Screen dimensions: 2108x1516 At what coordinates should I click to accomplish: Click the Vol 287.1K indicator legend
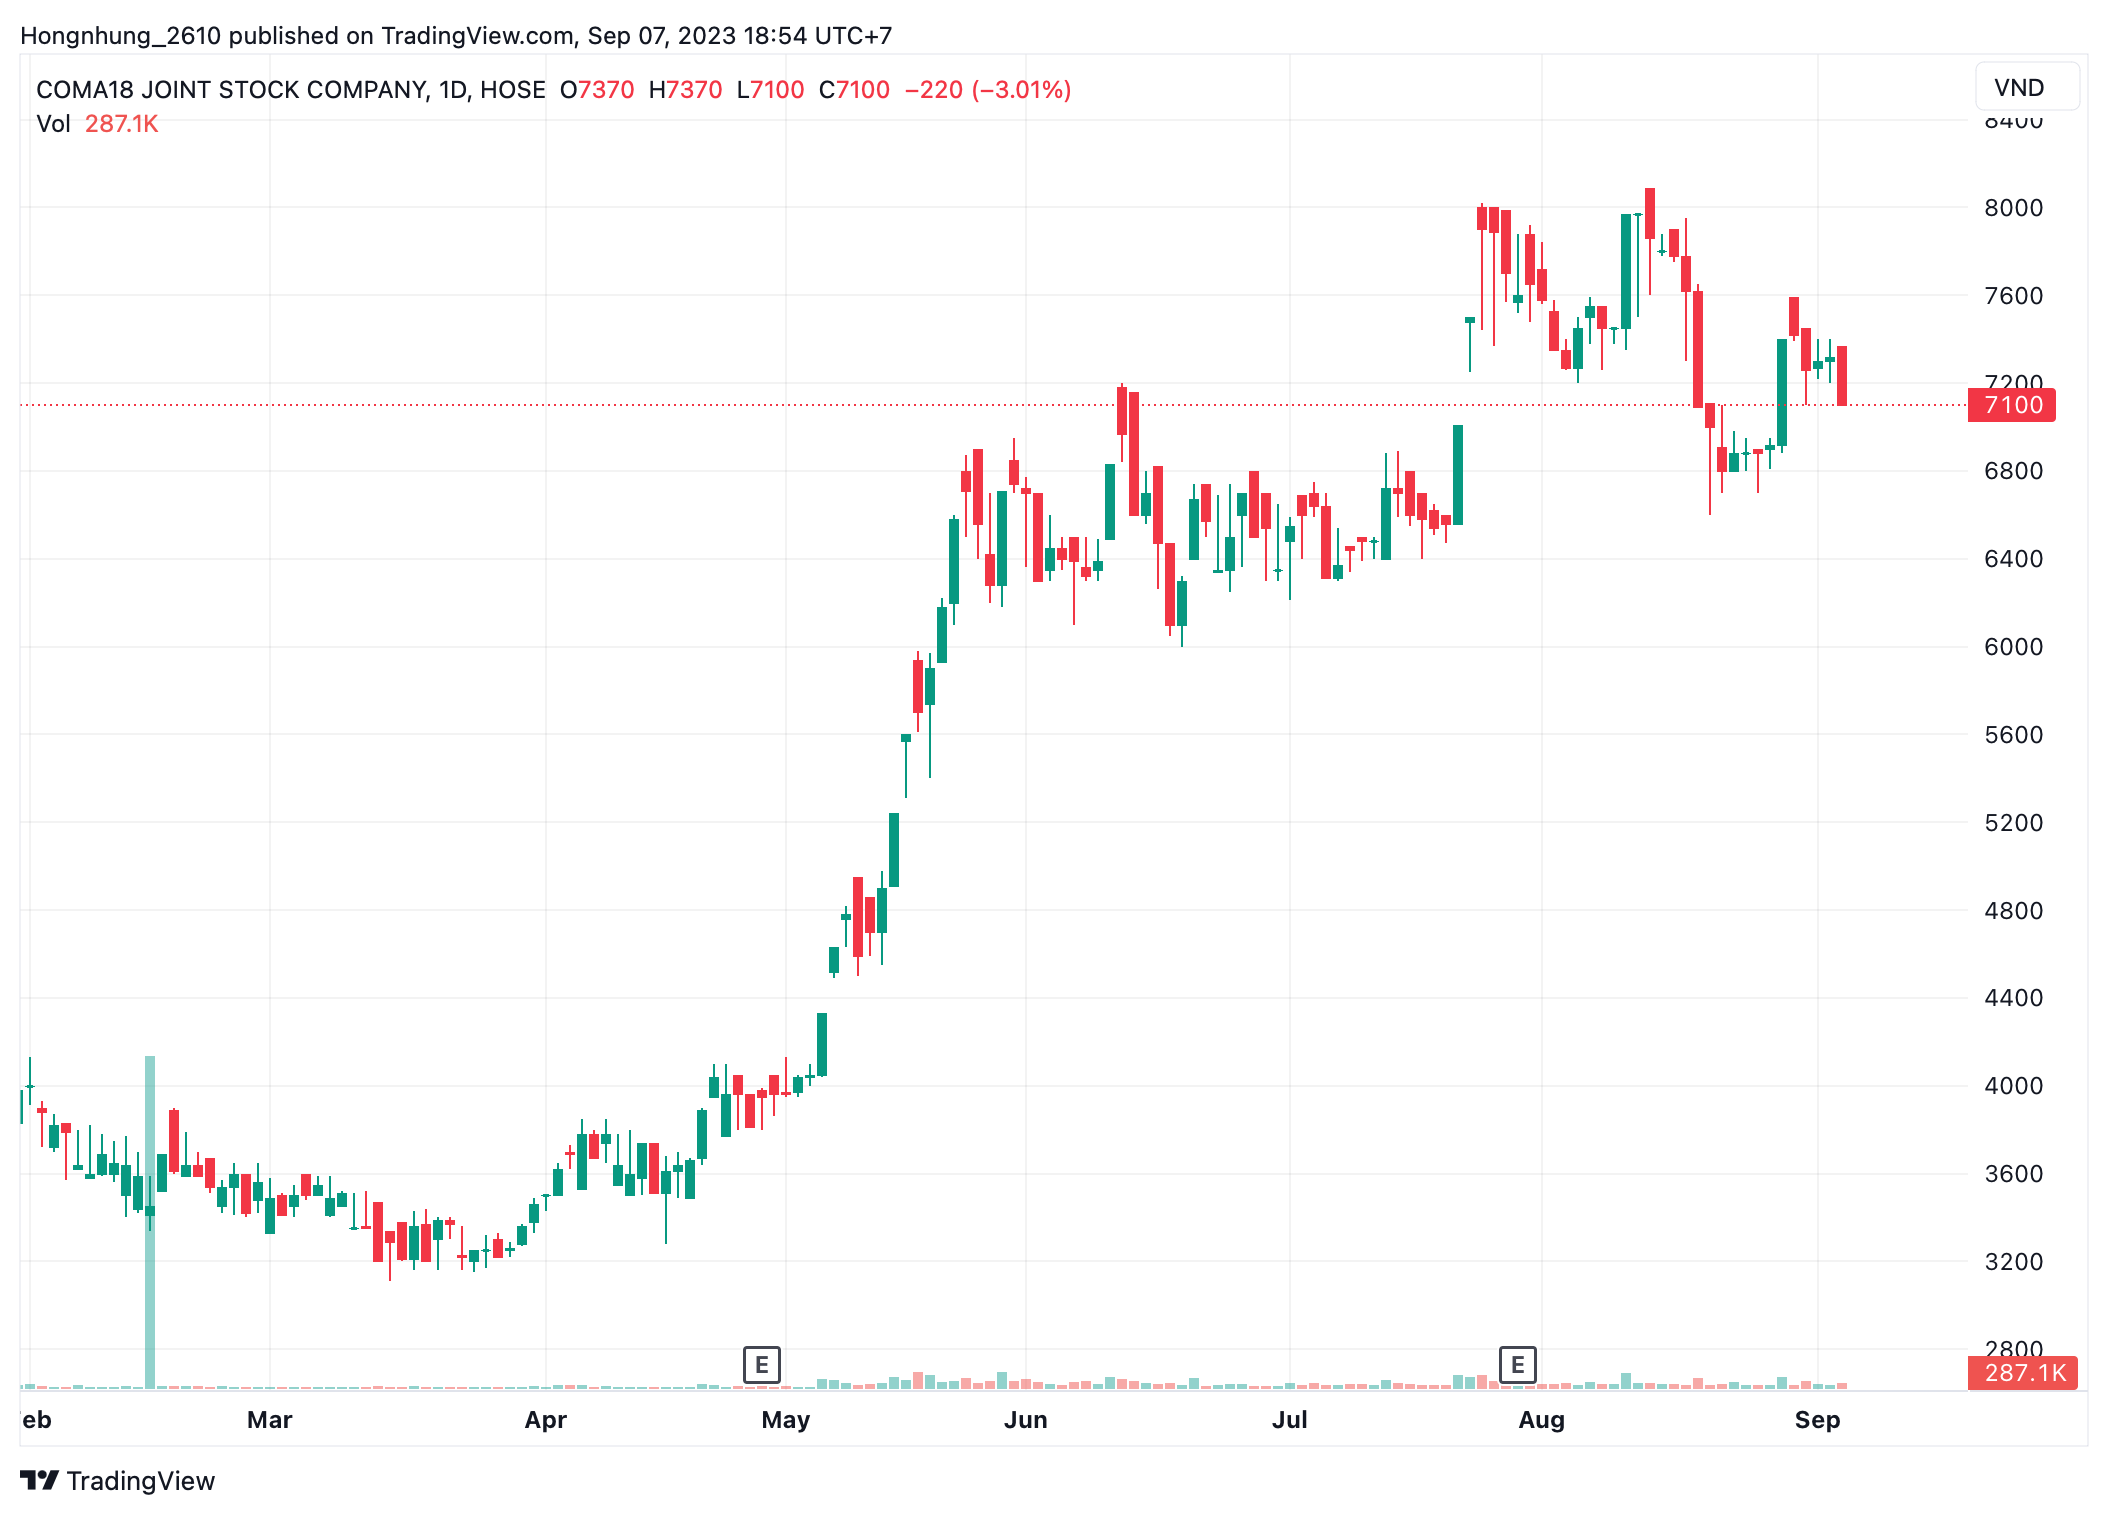[x=97, y=124]
